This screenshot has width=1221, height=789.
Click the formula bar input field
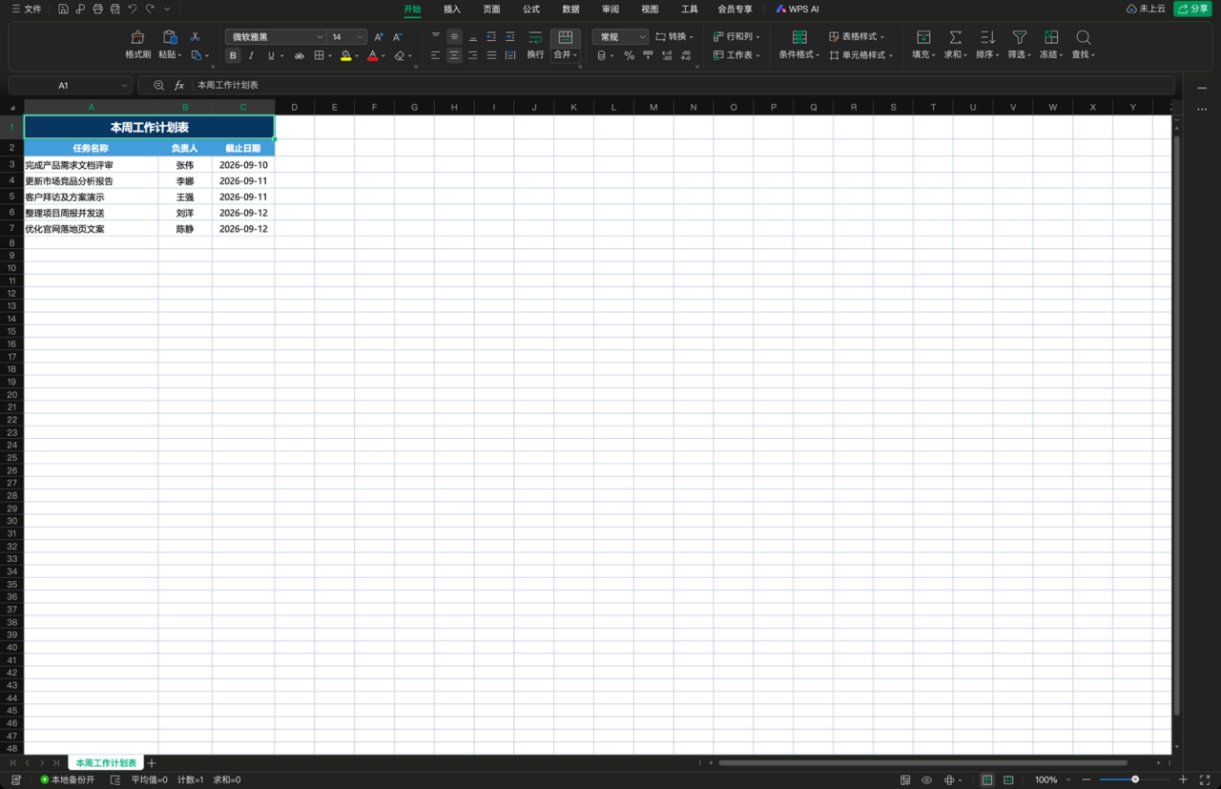tap(683, 86)
